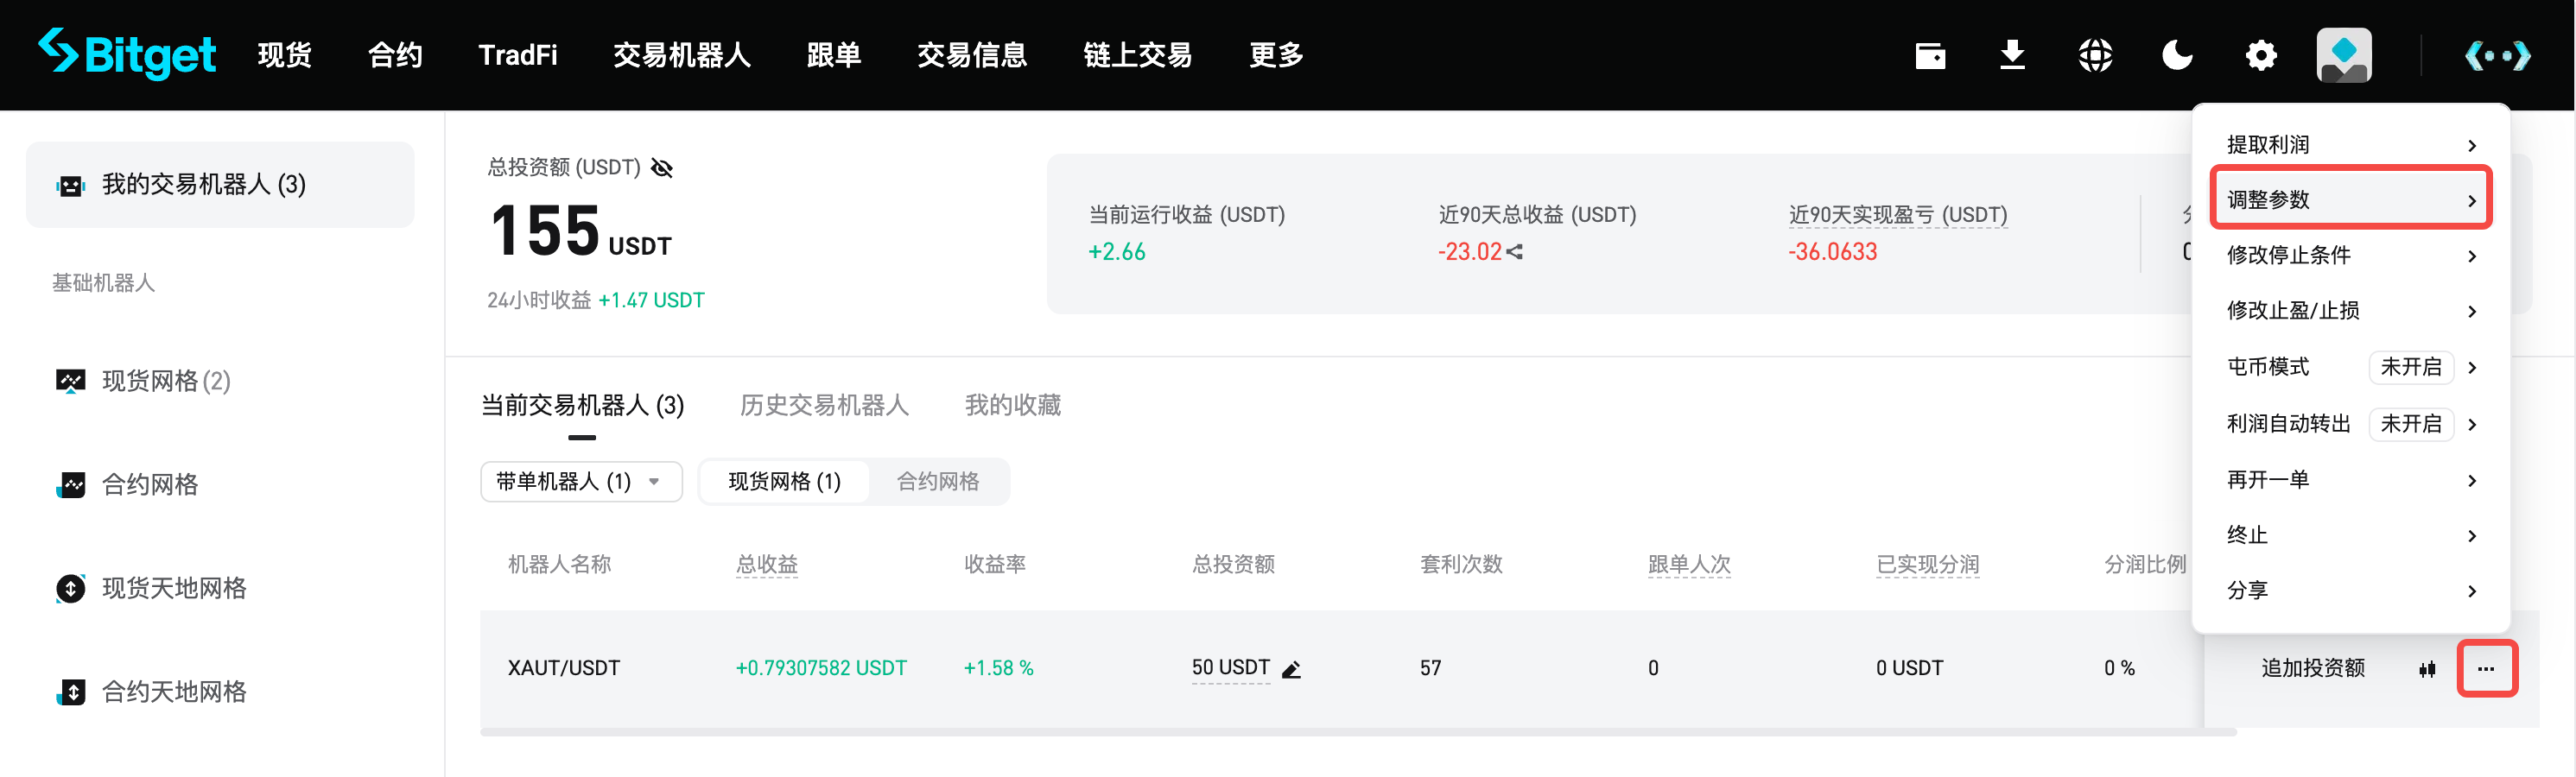
Task: Expand the 修改止盈/止损 chevron
Action: click(2474, 310)
